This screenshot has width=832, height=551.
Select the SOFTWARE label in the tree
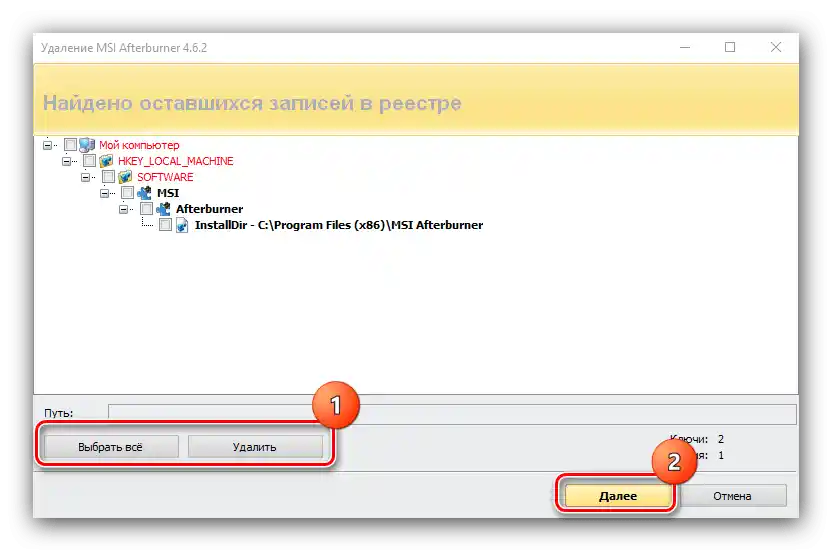pyautogui.click(x=165, y=177)
